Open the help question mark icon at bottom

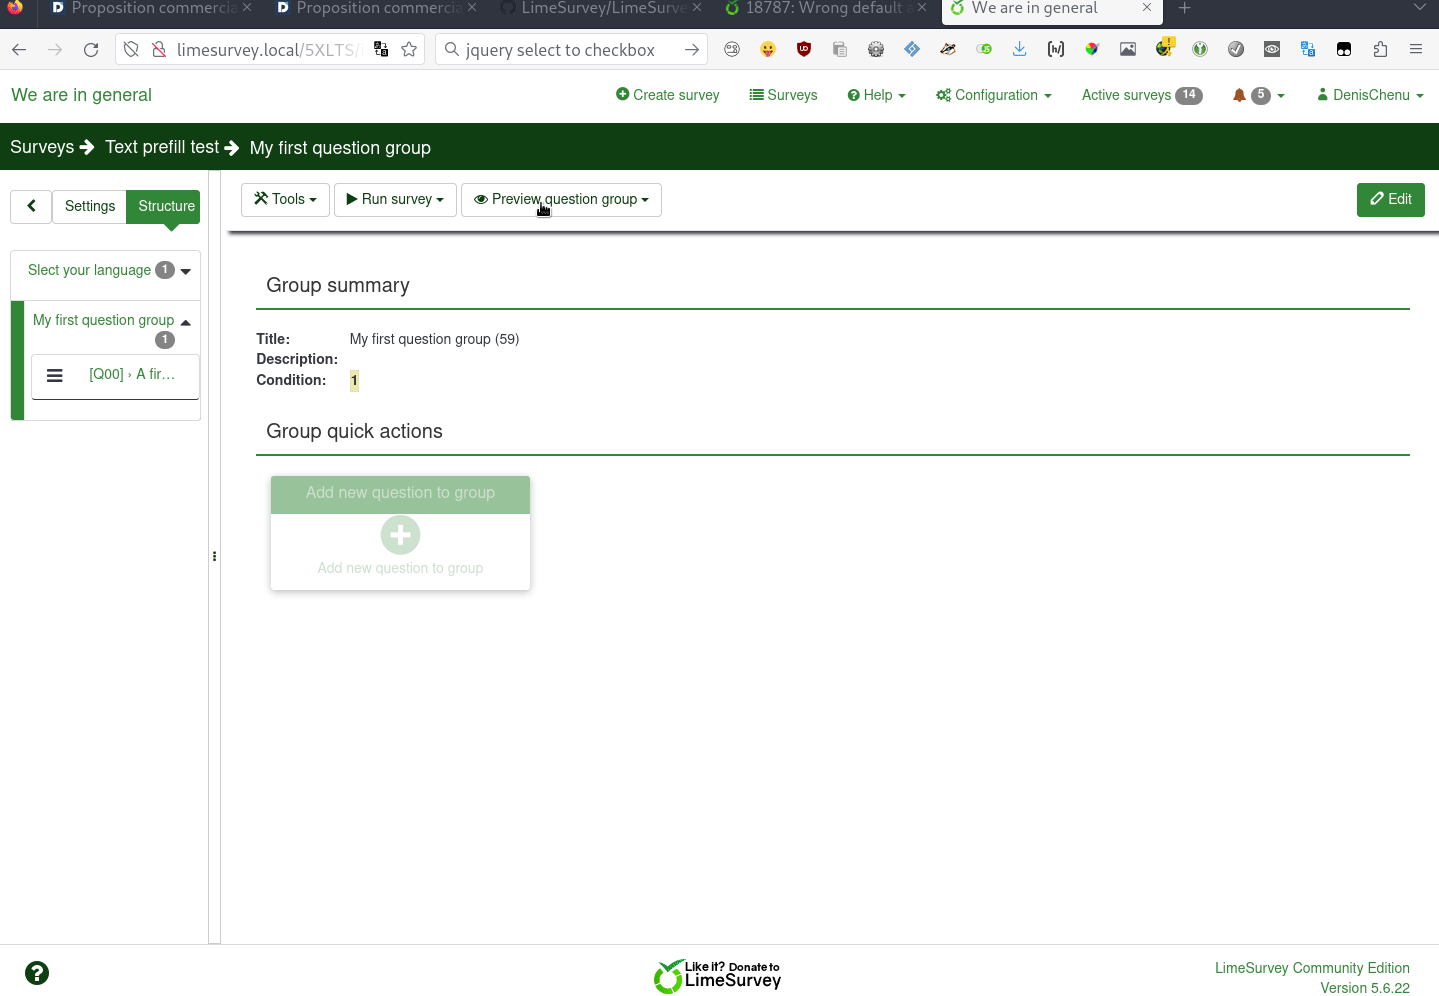[x=37, y=973]
